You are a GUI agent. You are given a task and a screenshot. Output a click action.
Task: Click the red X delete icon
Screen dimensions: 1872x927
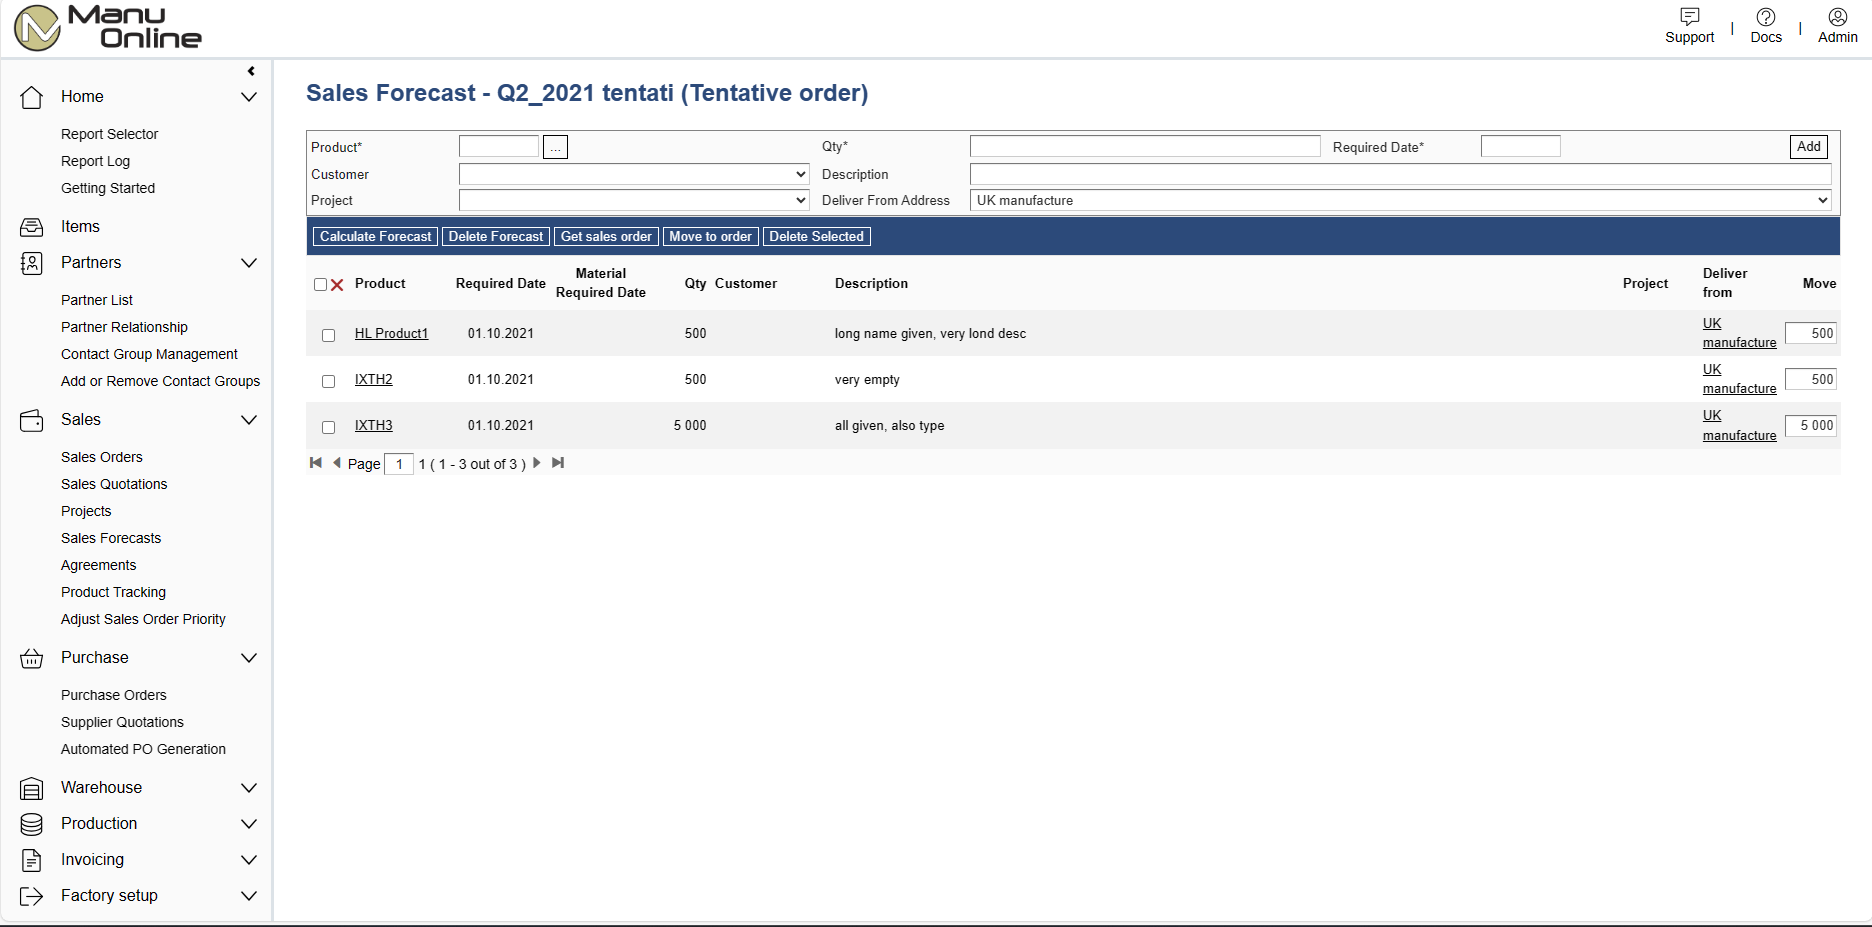tap(337, 285)
